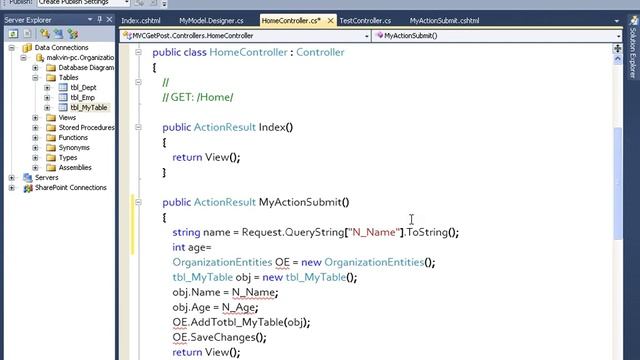Click the Tables folder icon

coord(51,78)
